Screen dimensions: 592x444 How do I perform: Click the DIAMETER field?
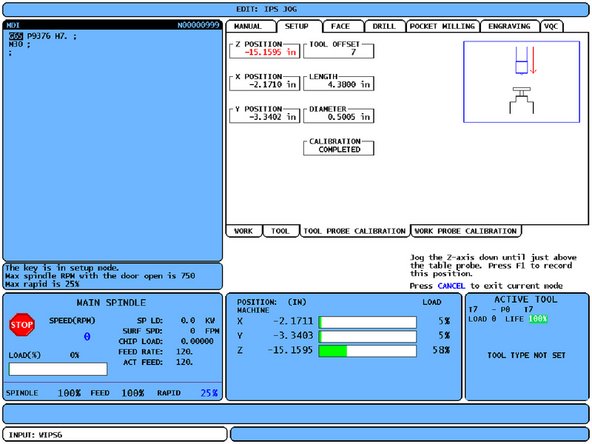(338, 114)
